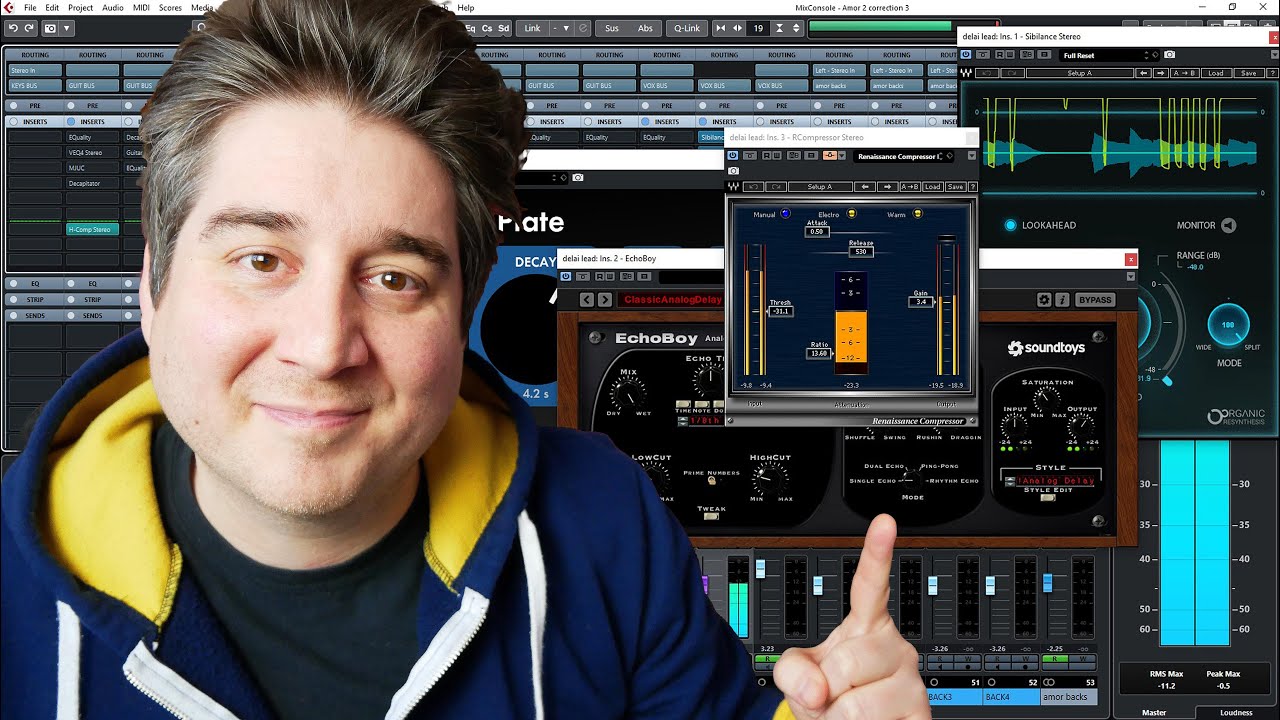Screen dimensions: 1280x720
Task: Open the MIDI menu
Action: 141,7
